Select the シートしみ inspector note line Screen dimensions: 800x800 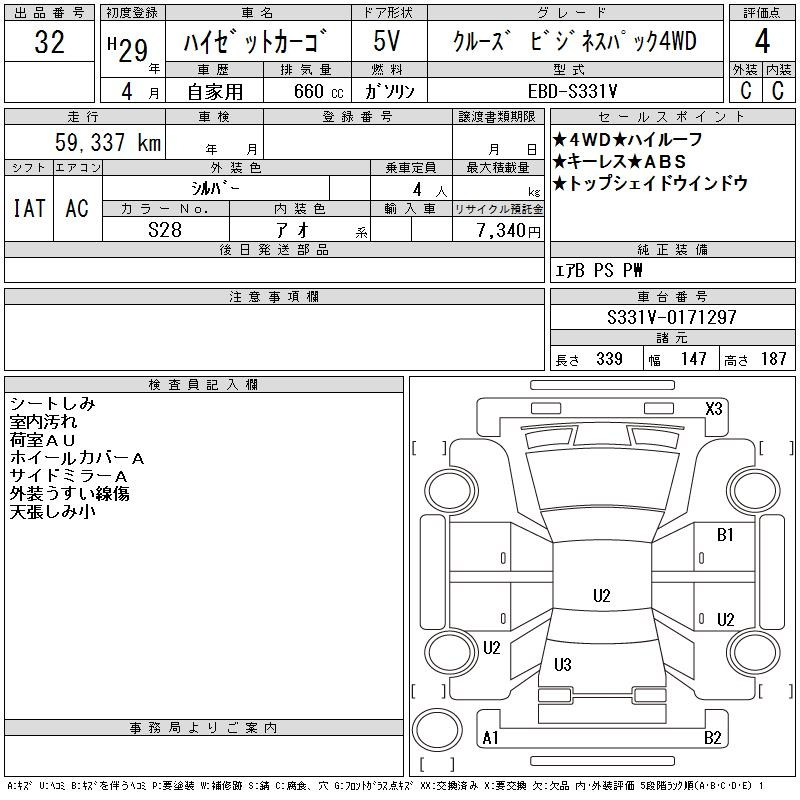[52, 403]
